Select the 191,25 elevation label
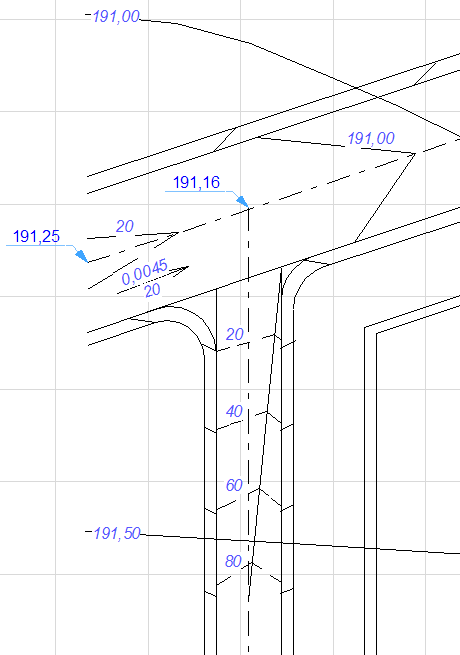Screen dimensions: 460x655 [36, 236]
